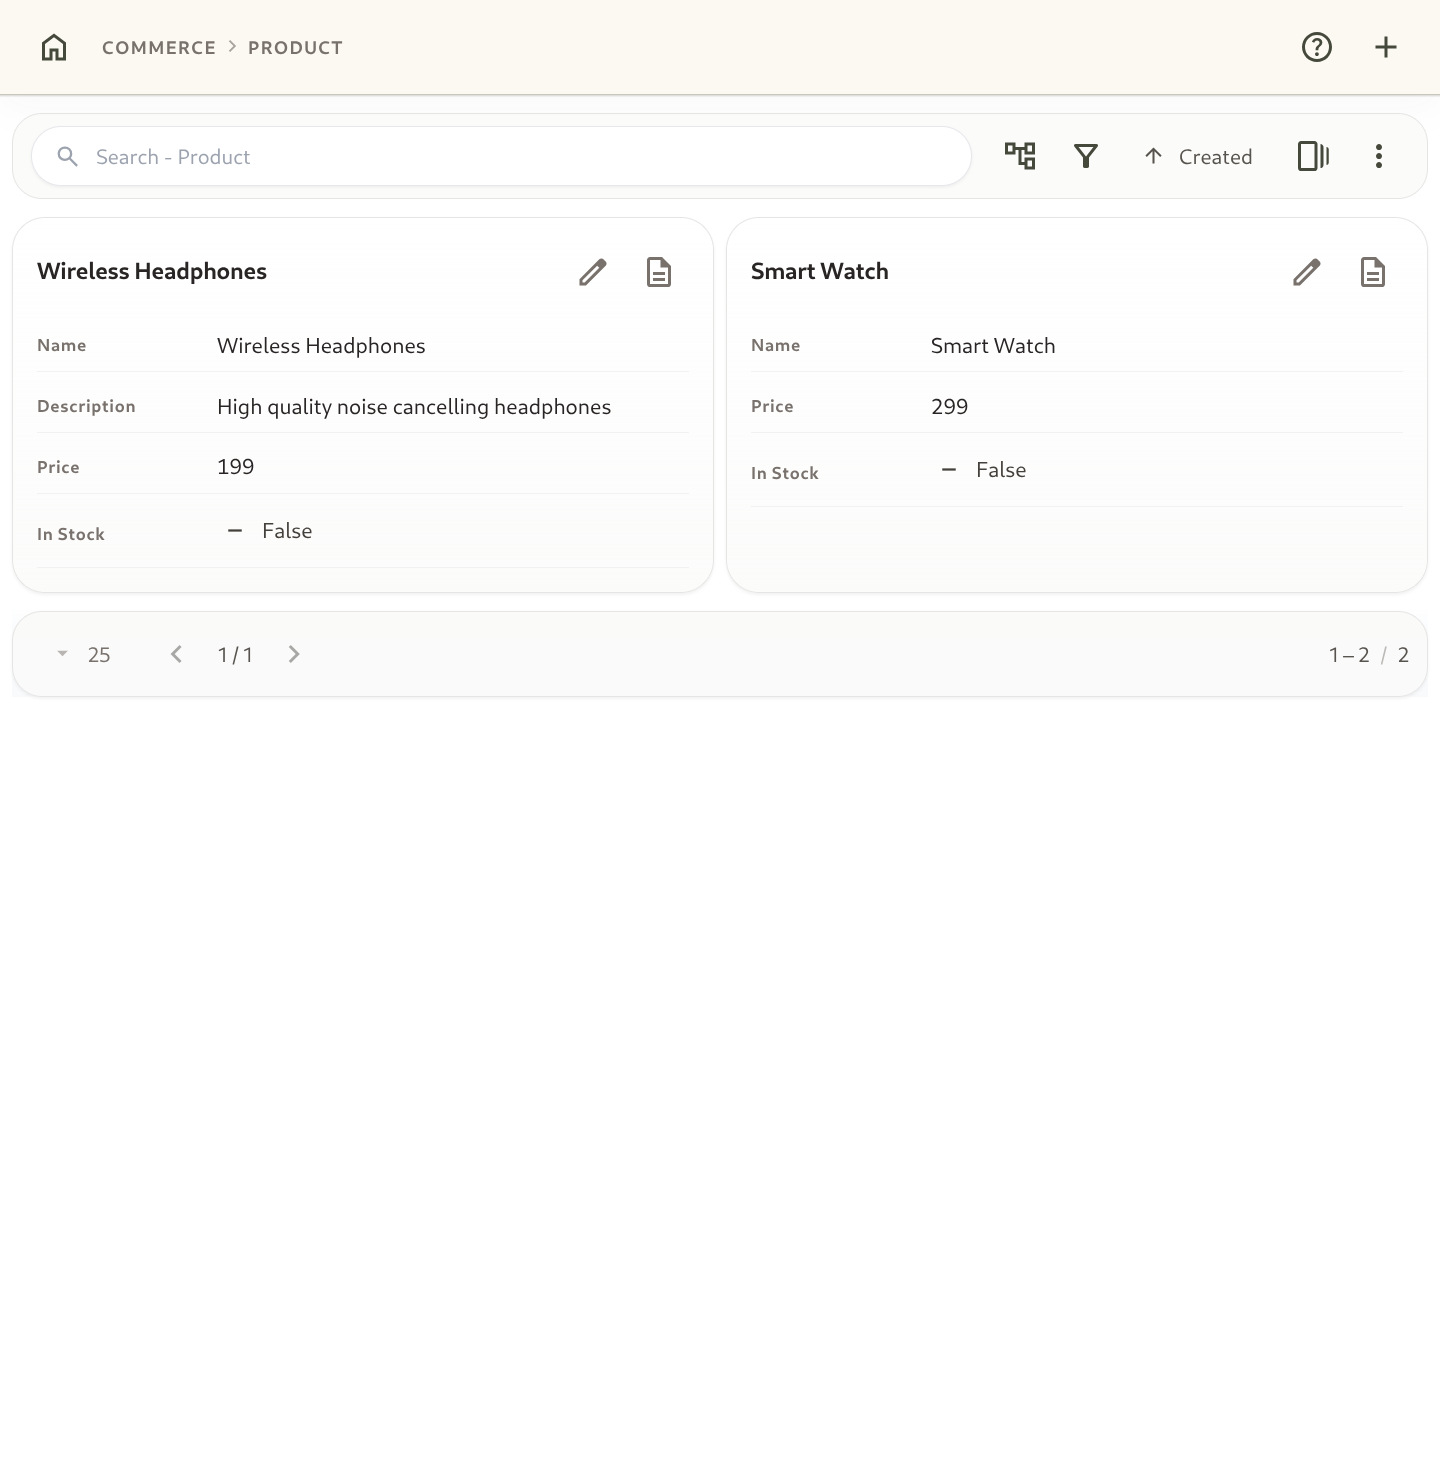Focus the Search - Product field
Image resolution: width=1440 pixels, height=1463 pixels.
502,156
